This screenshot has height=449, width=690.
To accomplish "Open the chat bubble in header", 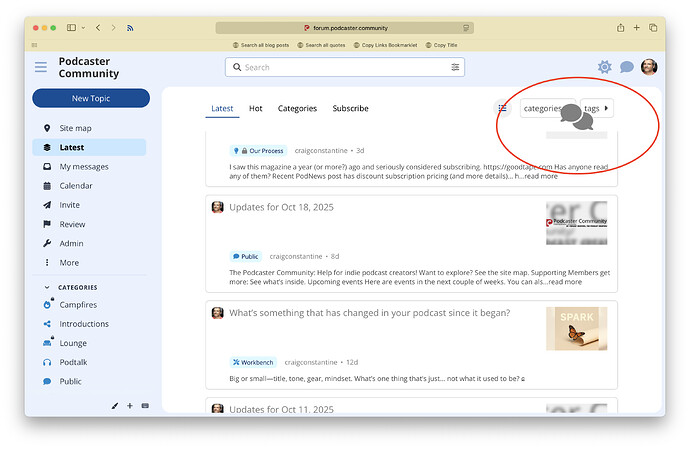I will tap(627, 67).
